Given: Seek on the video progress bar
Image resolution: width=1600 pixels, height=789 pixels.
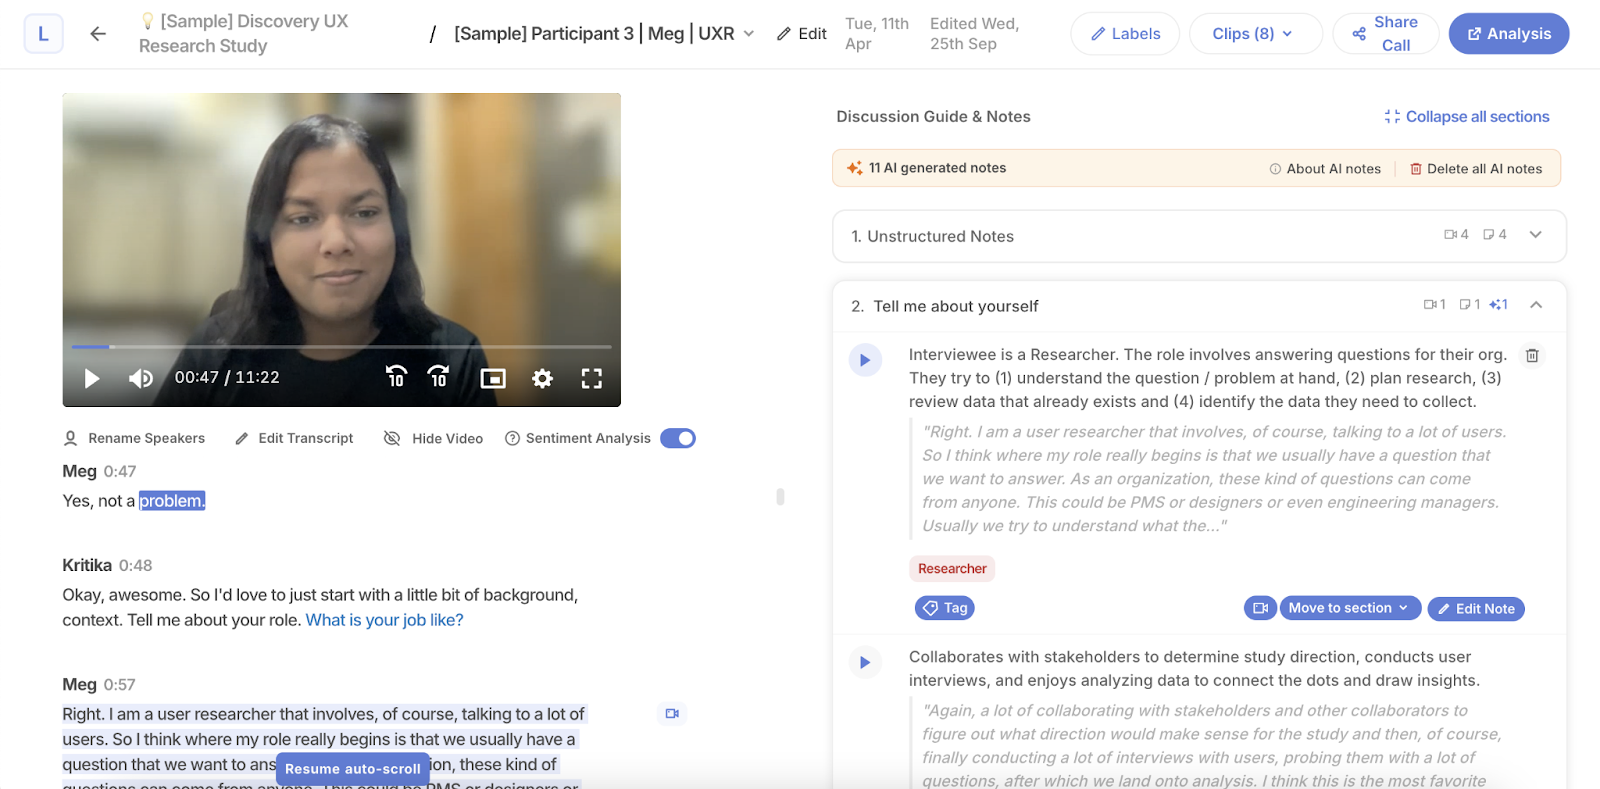Looking at the screenshot, I should click(341, 347).
